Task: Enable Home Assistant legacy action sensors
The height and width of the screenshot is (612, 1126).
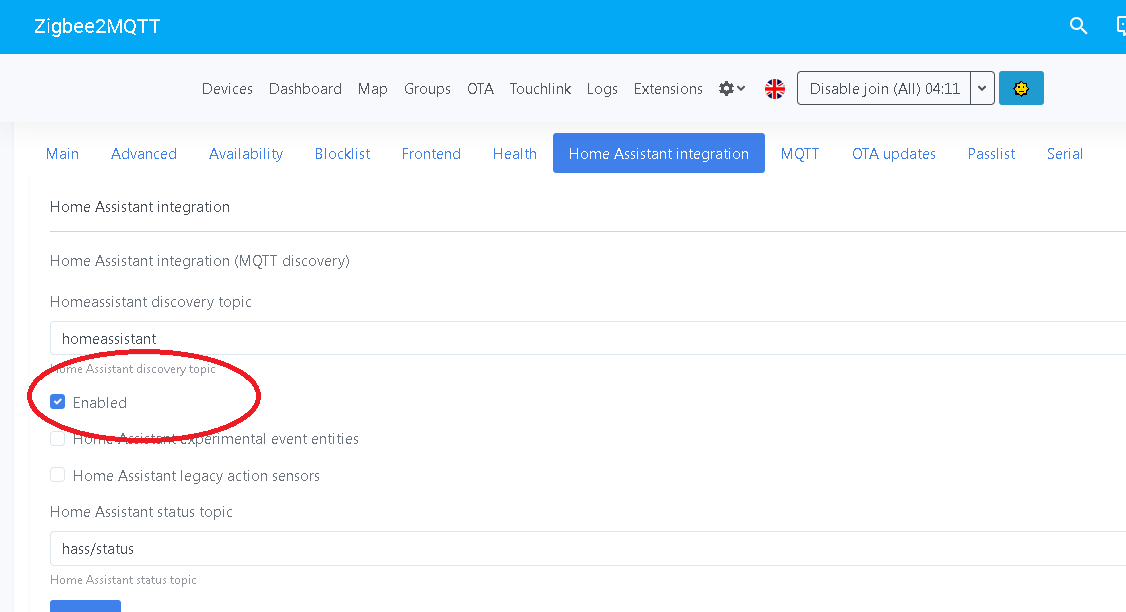Action: pos(57,475)
